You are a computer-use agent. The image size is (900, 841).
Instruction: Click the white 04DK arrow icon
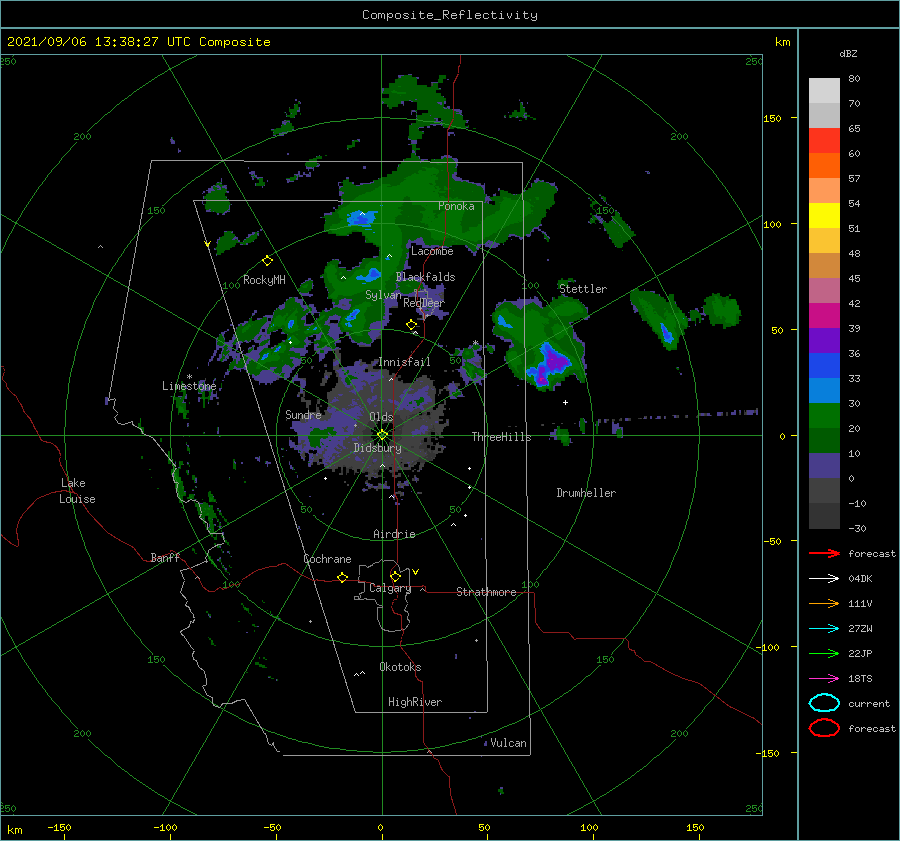pos(824,578)
